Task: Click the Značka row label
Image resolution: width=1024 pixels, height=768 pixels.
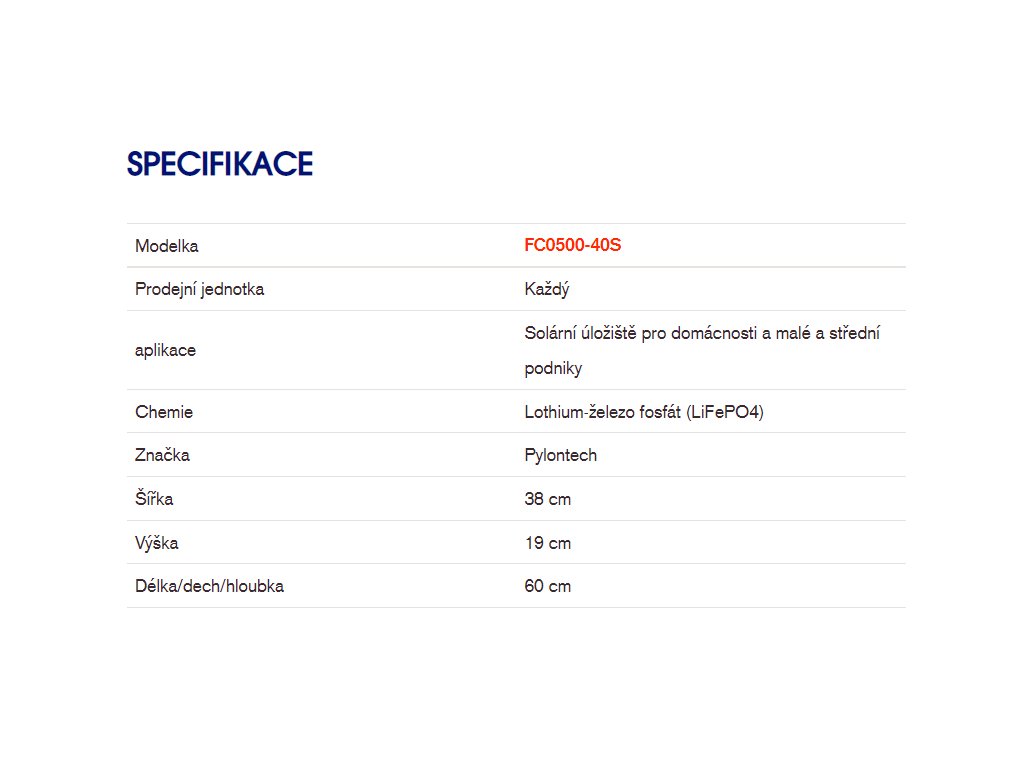Action: coord(163,455)
